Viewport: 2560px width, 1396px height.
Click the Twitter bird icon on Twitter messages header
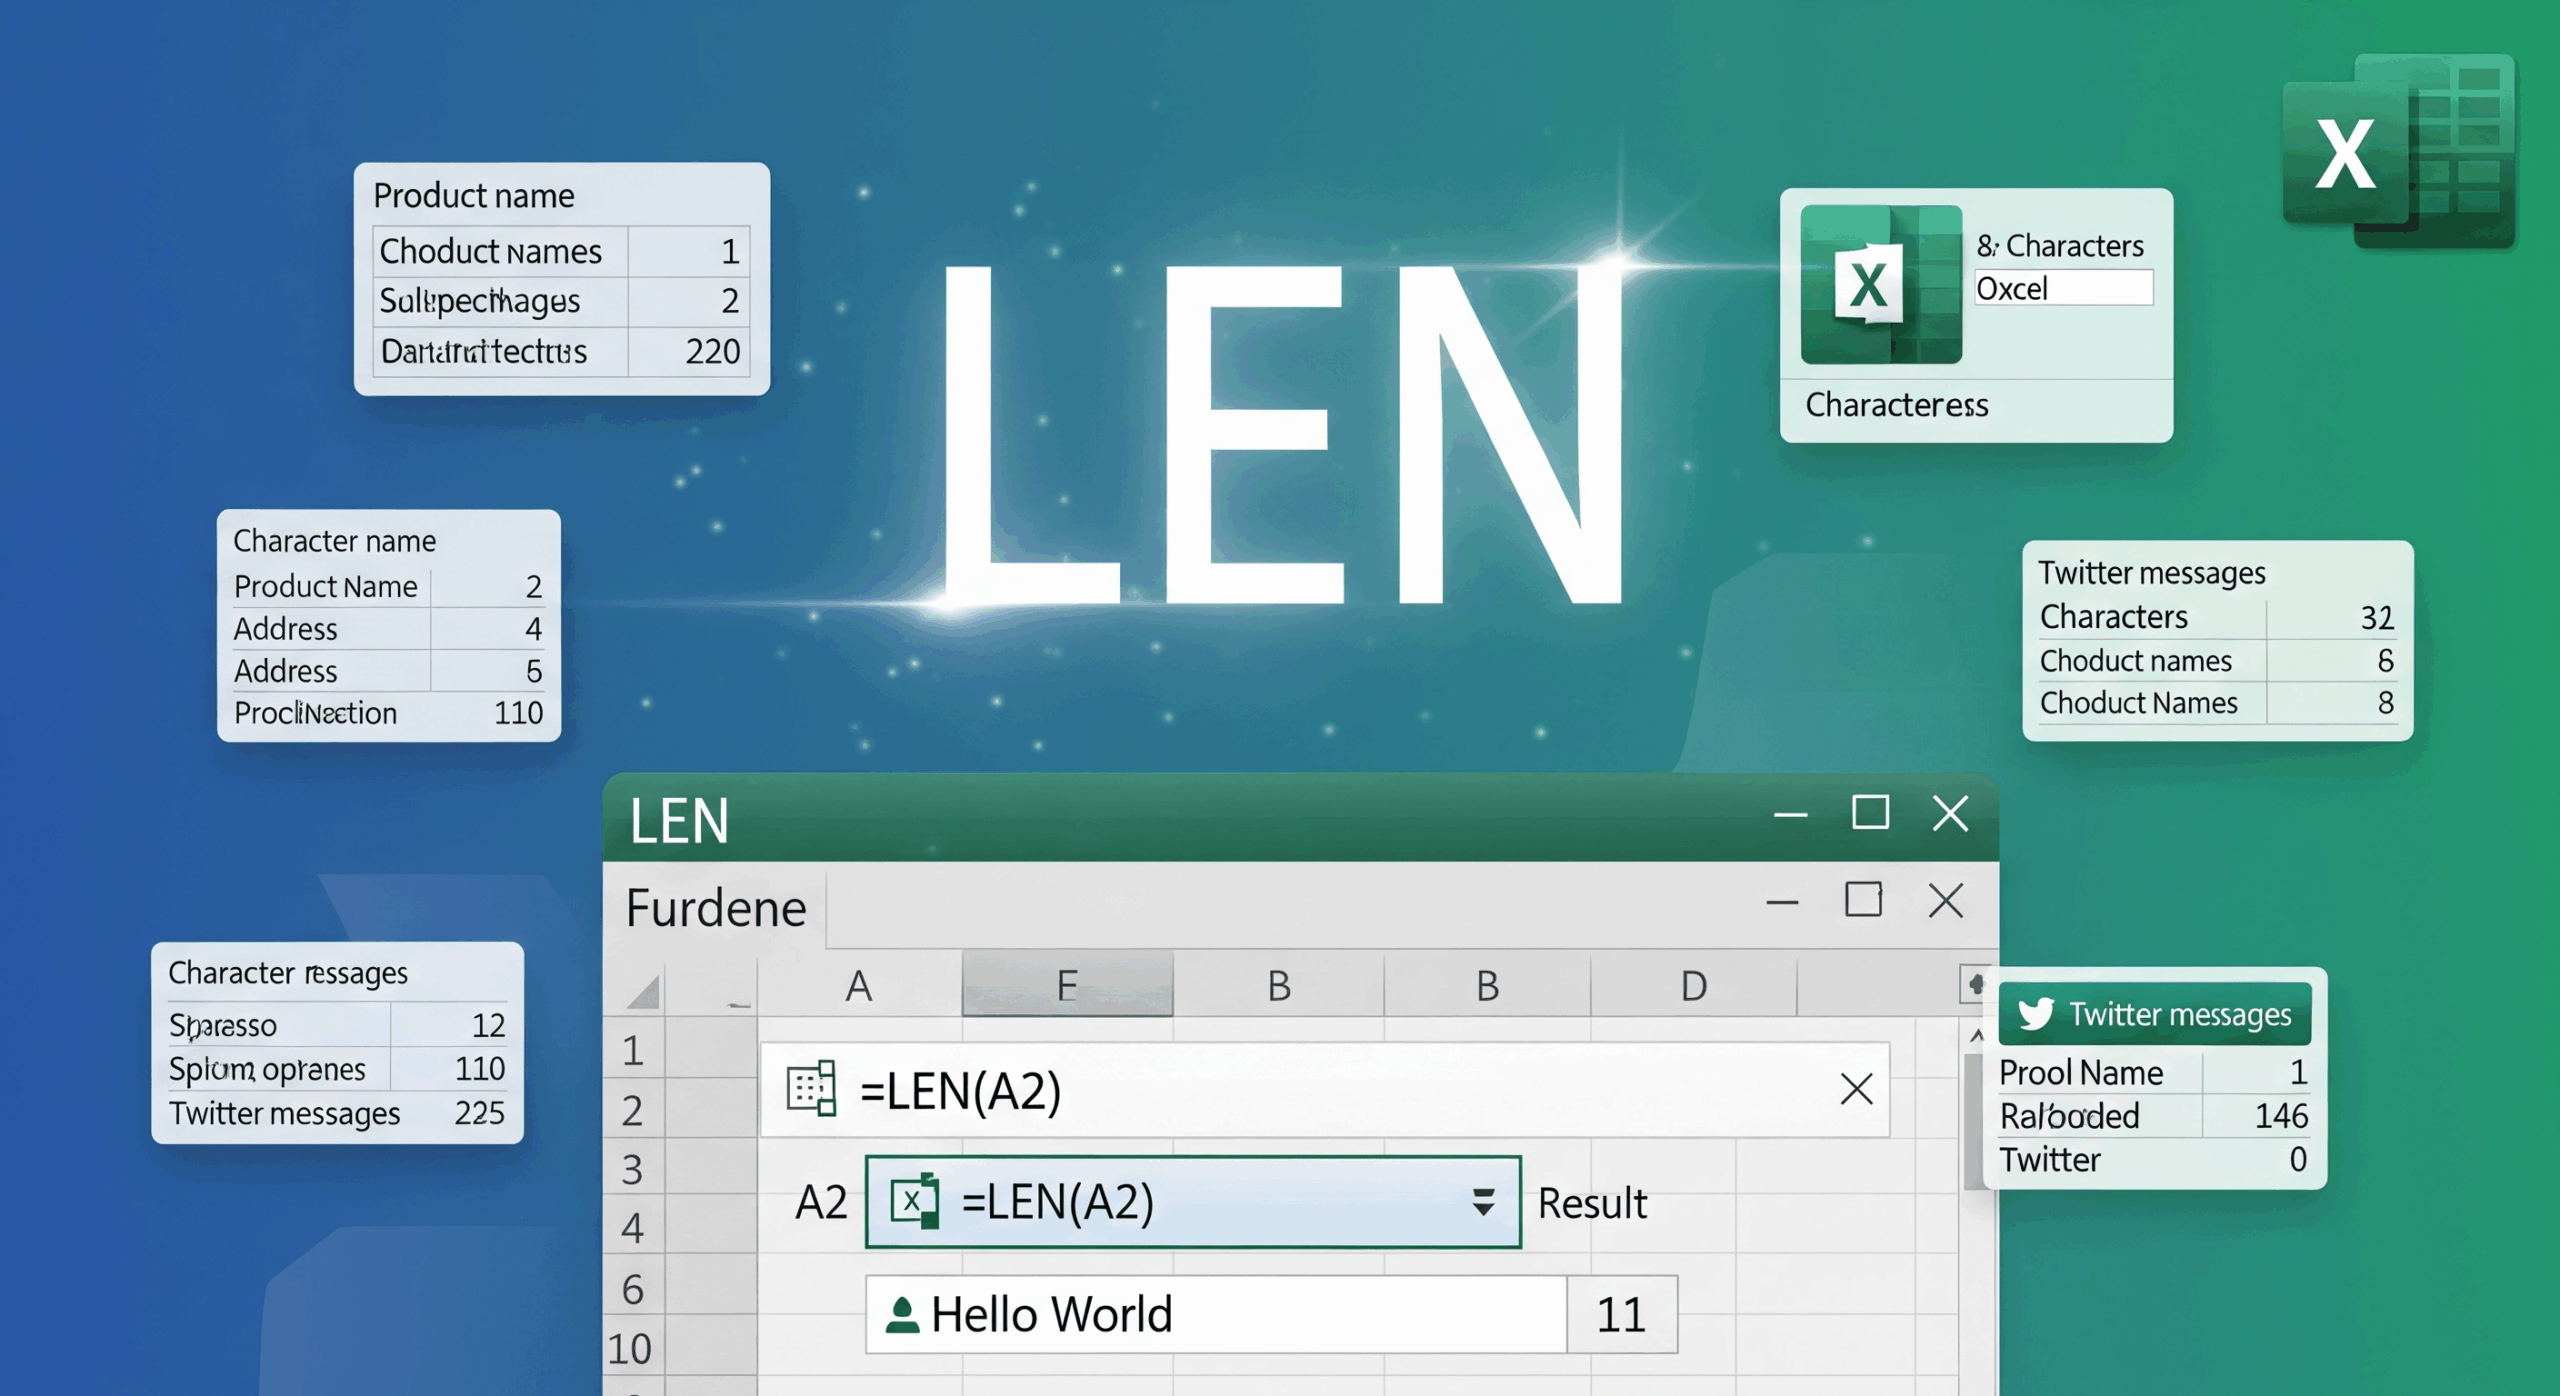[2038, 1014]
